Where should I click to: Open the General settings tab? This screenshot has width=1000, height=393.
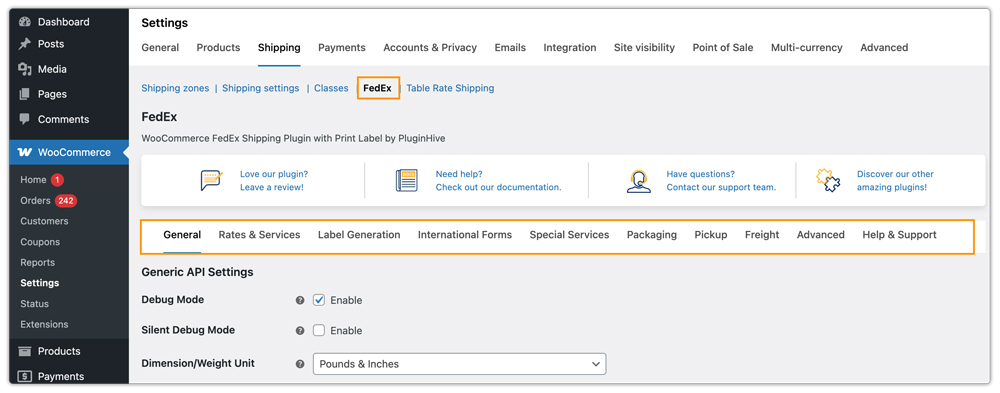click(x=160, y=47)
